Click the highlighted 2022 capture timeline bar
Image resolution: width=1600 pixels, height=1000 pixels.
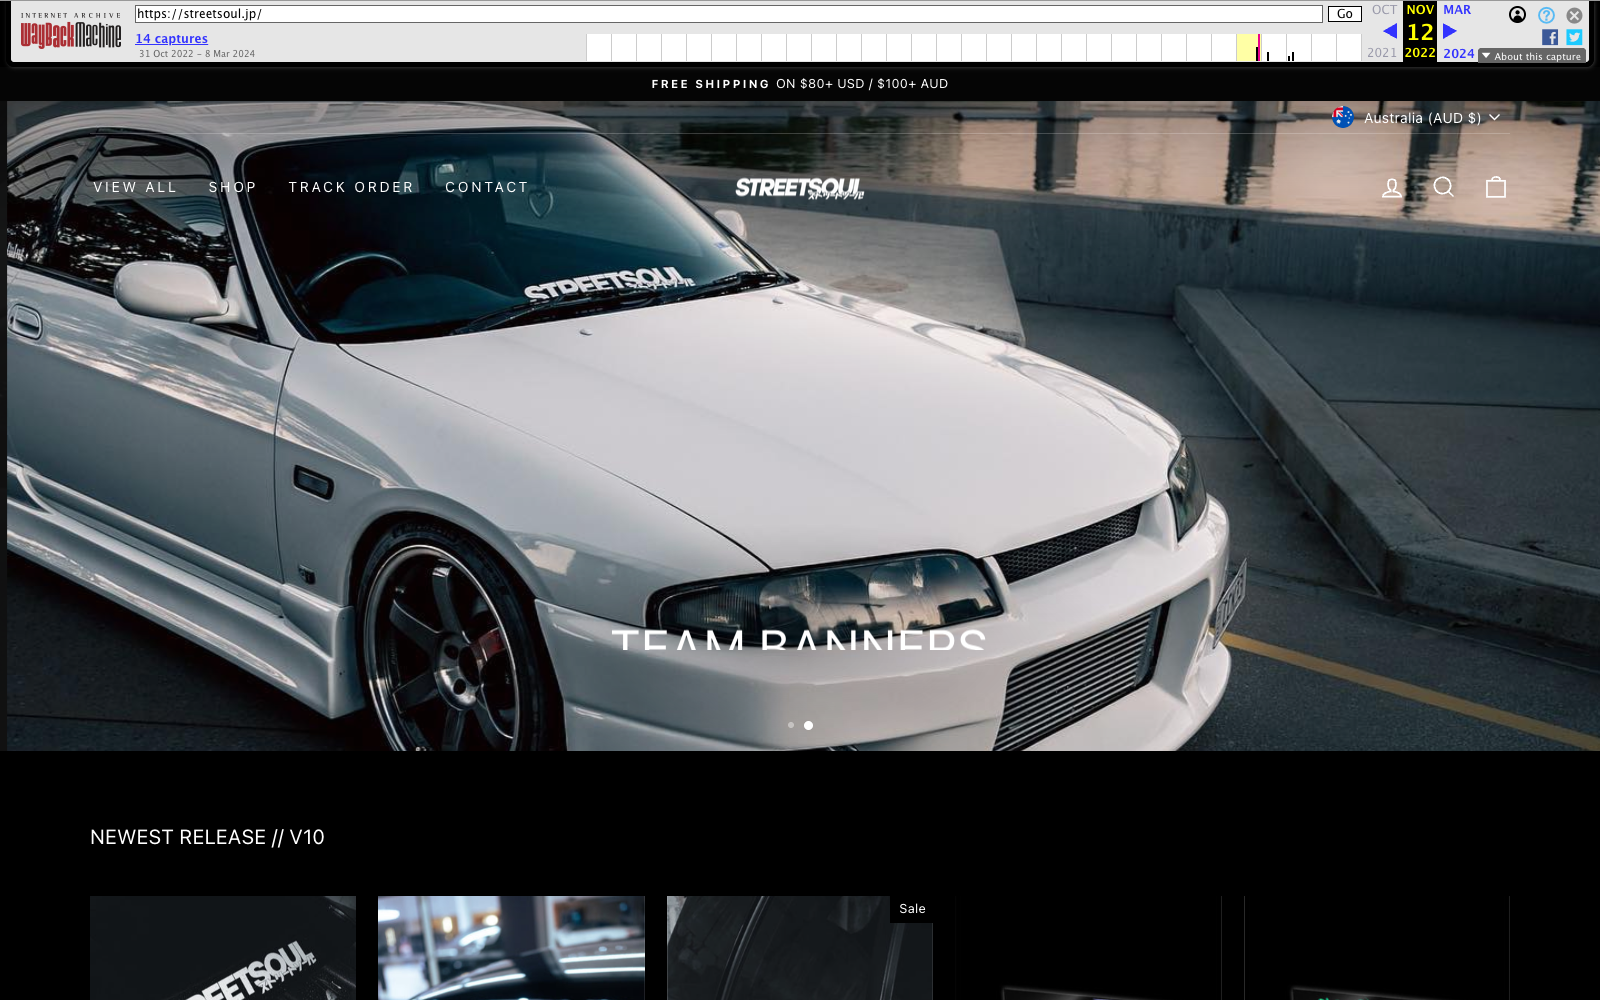point(1257,48)
